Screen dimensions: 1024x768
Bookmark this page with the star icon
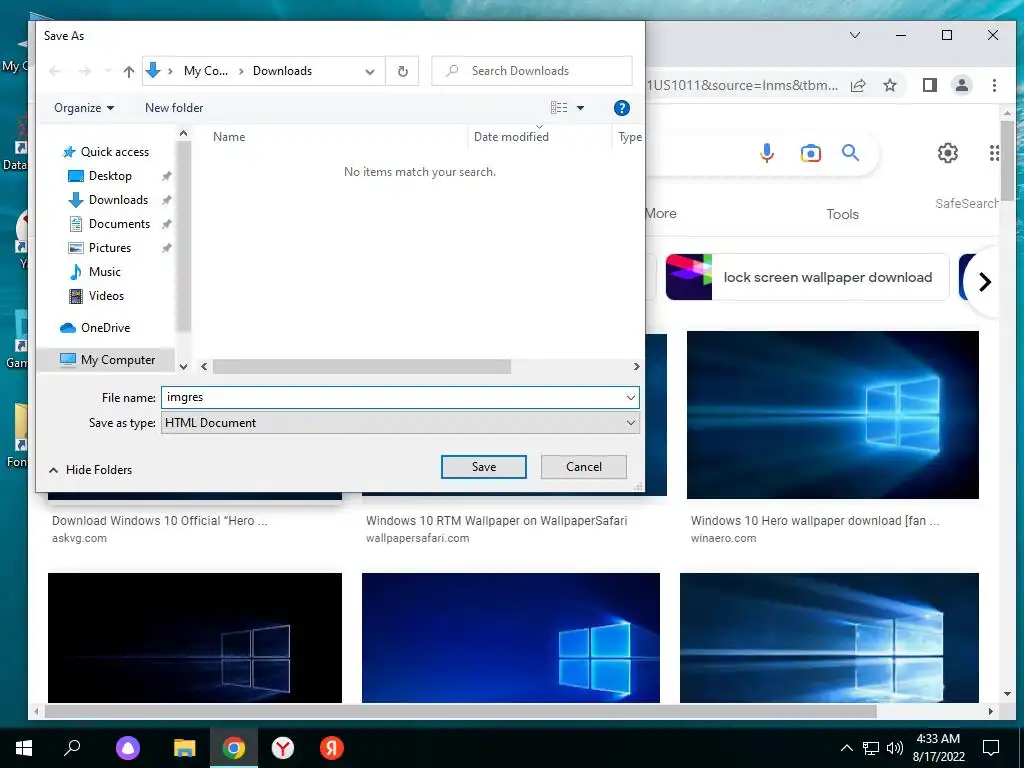point(889,86)
